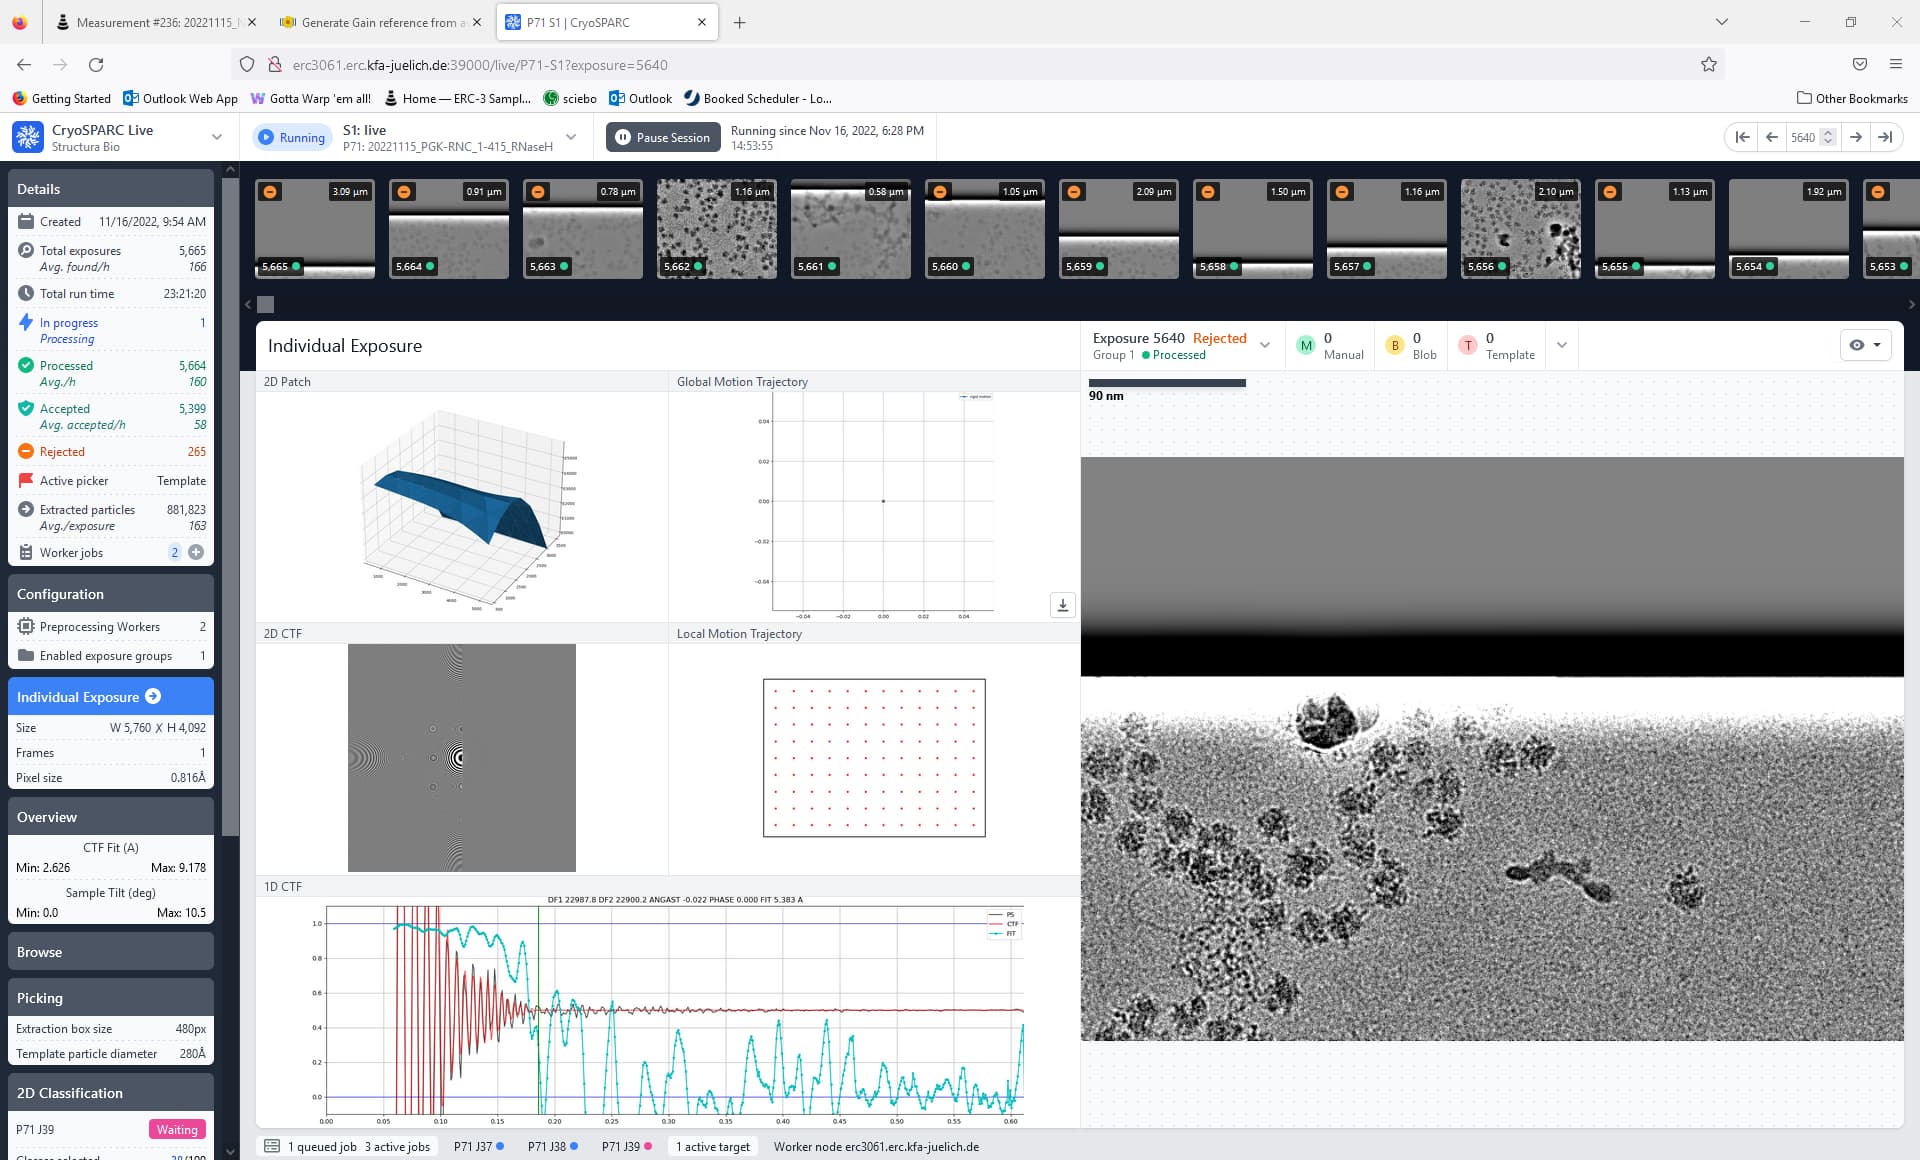Open Exposure 5640 status dropdown chevron
1920x1160 pixels.
pyautogui.click(x=1265, y=345)
